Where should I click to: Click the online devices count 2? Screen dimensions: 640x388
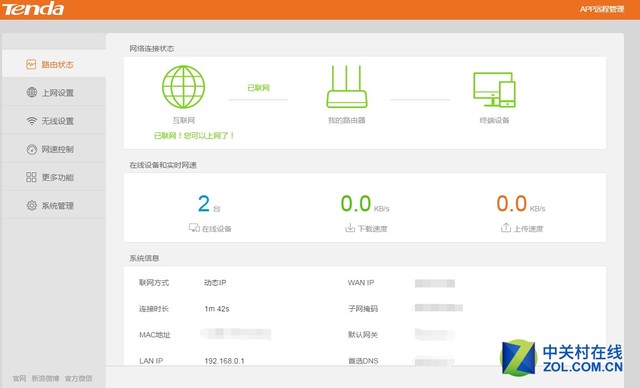point(204,204)
